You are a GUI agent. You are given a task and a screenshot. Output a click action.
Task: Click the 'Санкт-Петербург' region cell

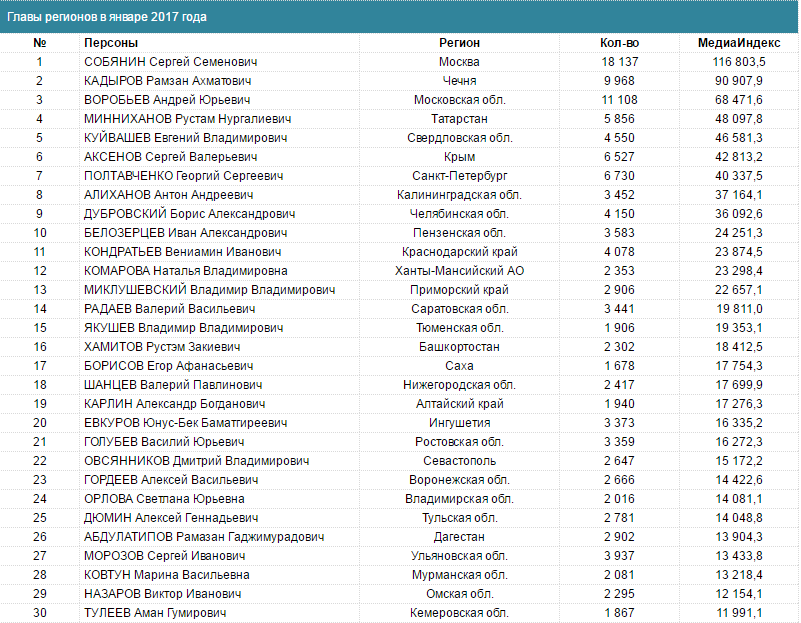click(459, 176)
